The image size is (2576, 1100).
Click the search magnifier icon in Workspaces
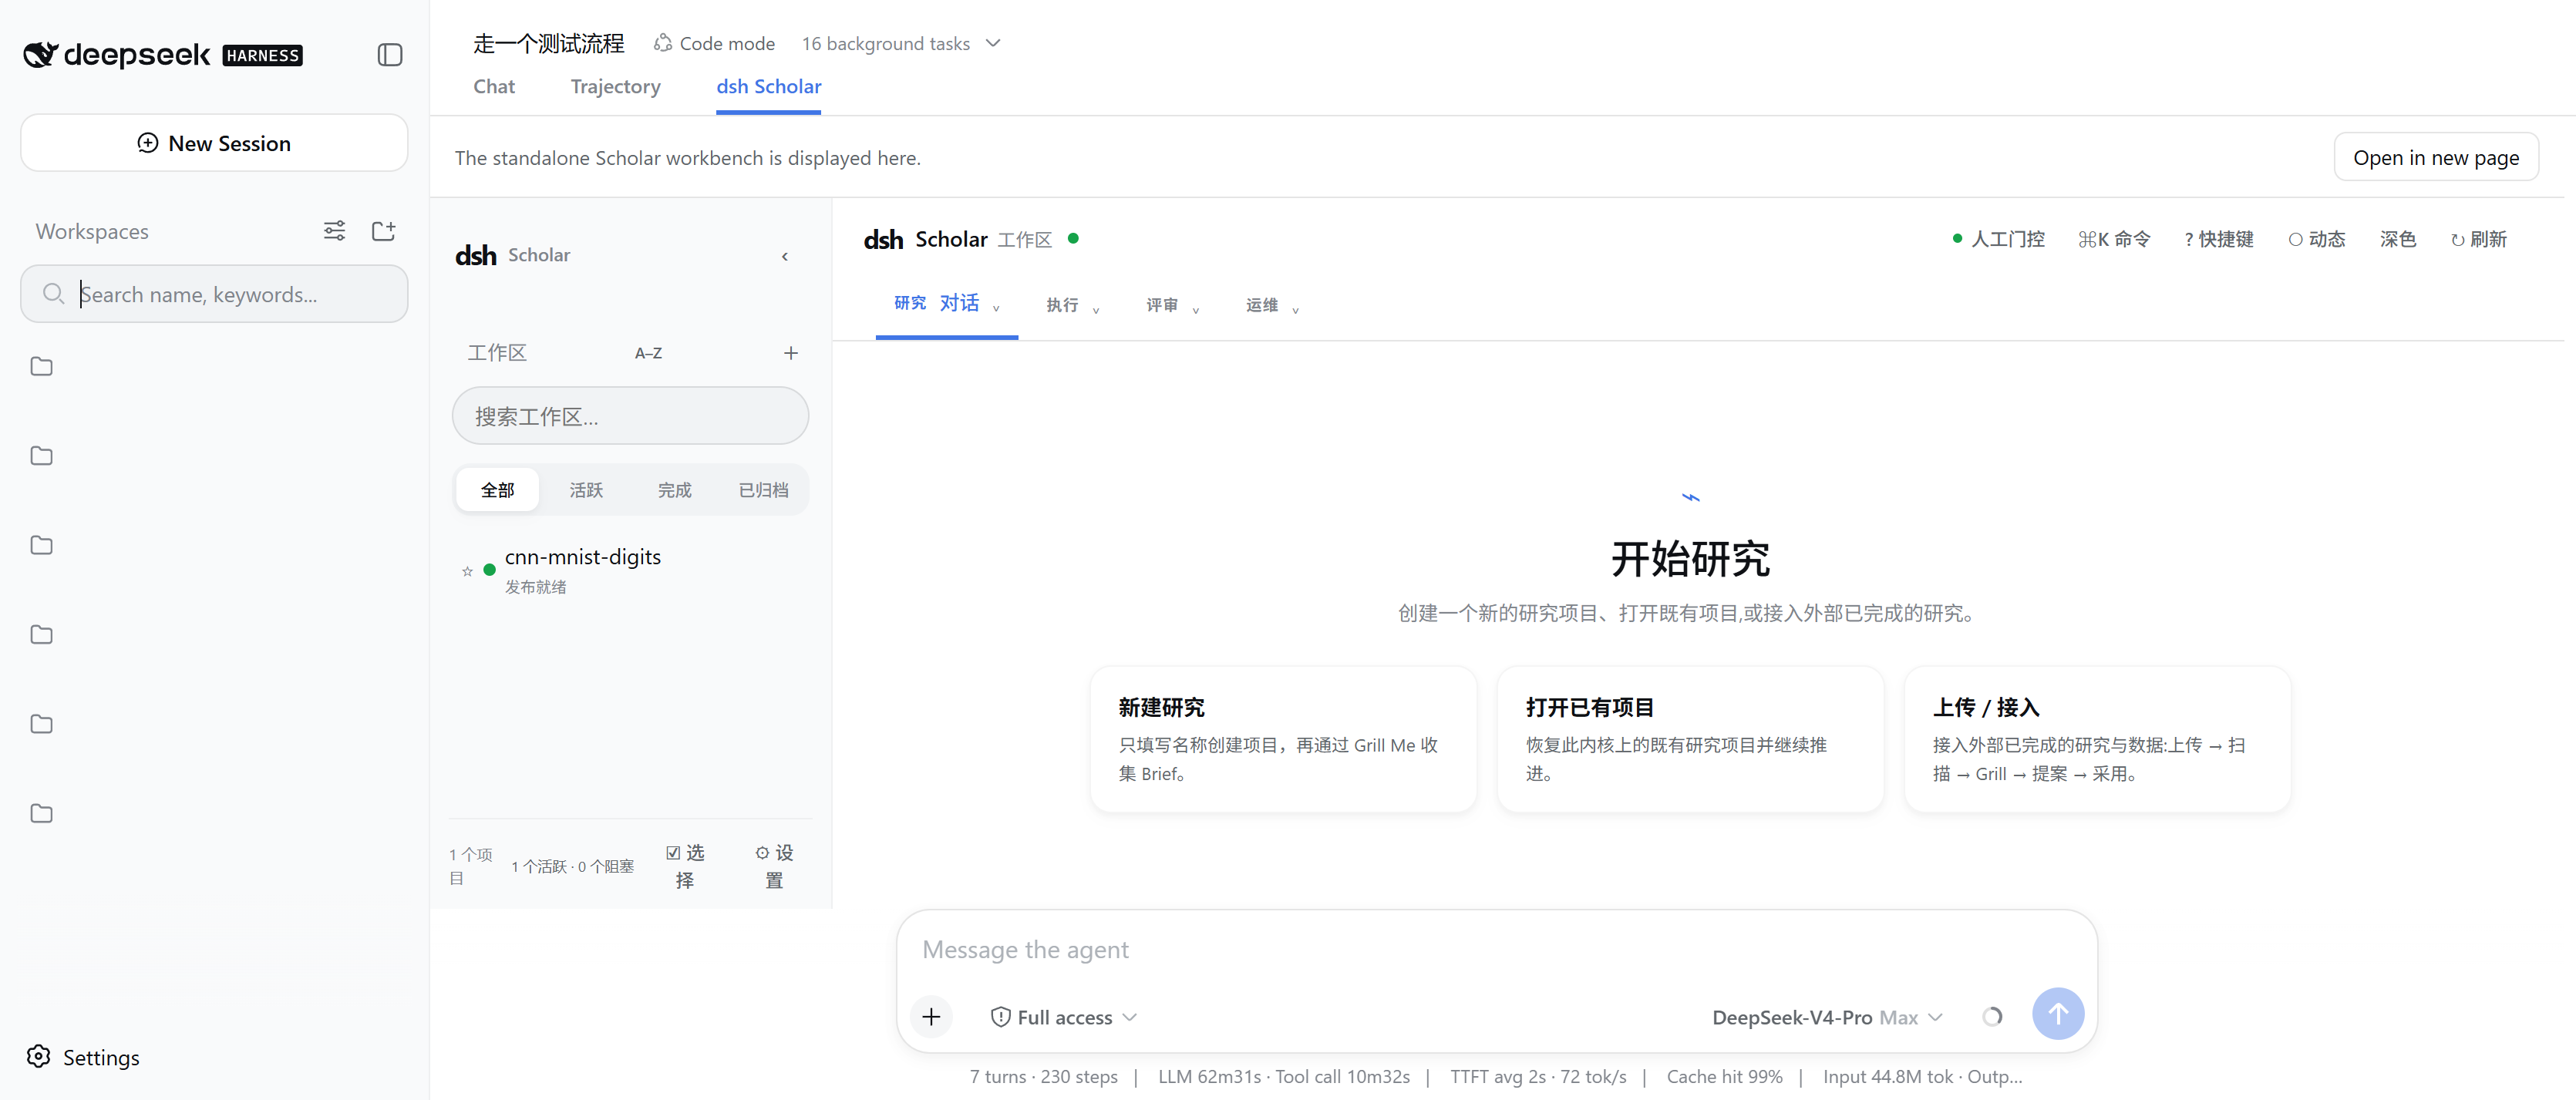point(54,294)
